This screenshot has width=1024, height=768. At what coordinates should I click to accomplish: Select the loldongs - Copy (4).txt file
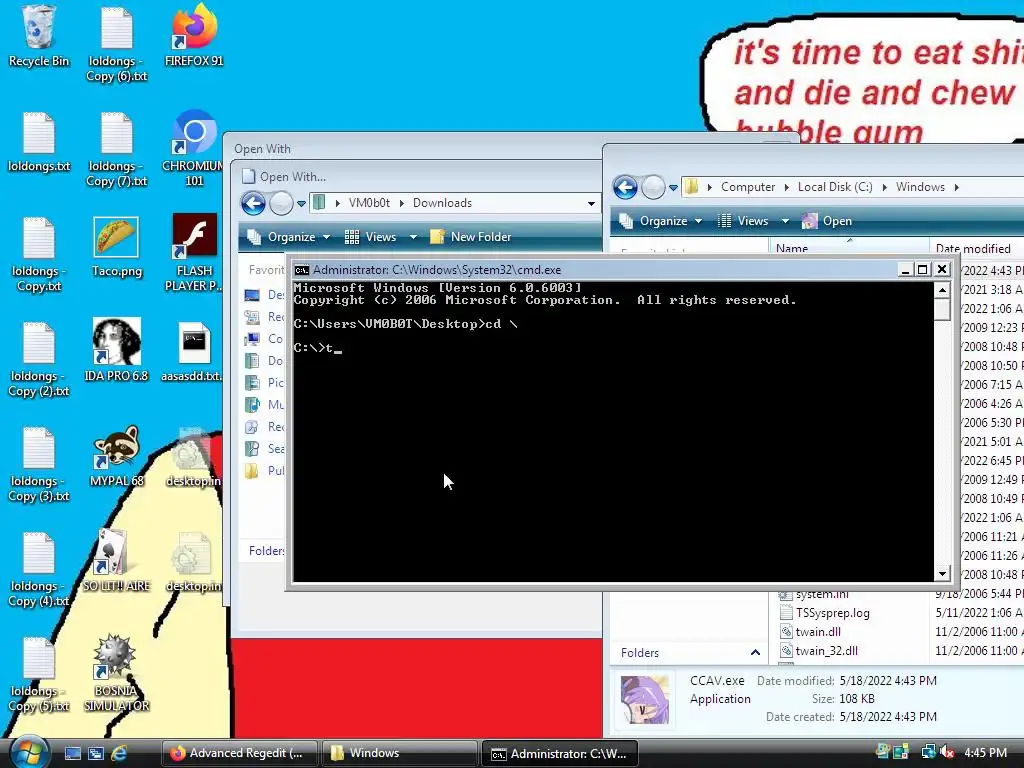click(39, 569)
